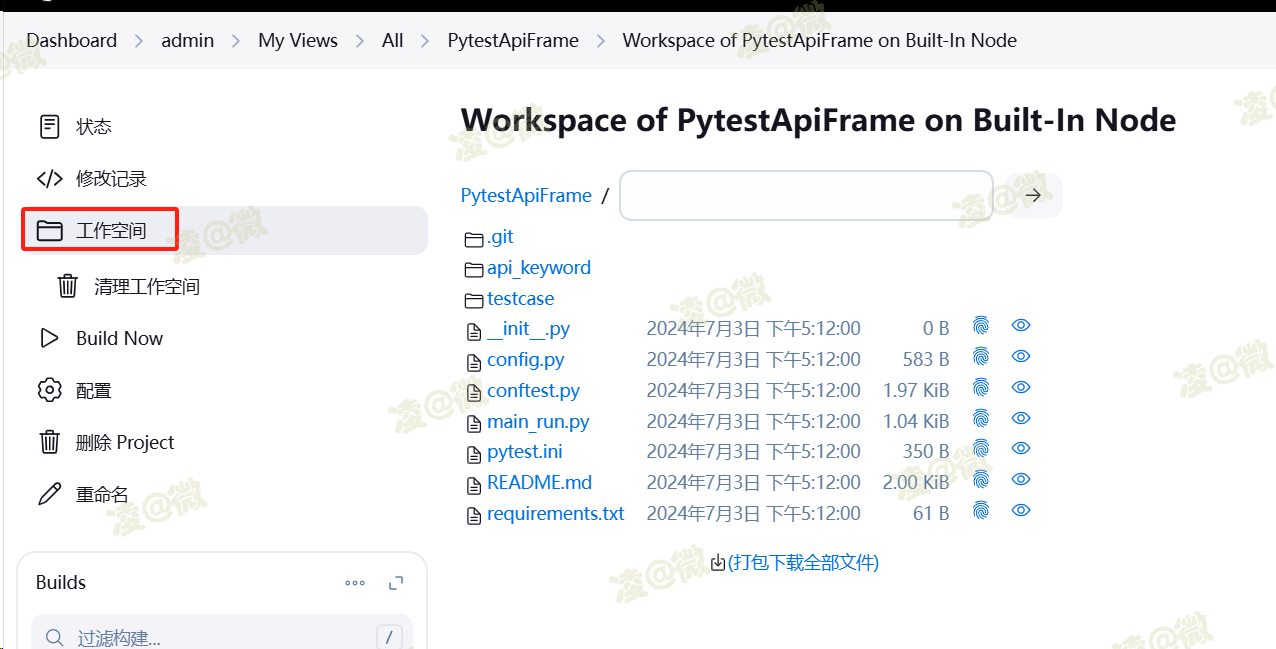
Task: Click fingerprint icon for pytest.ini
Action: 981,449
